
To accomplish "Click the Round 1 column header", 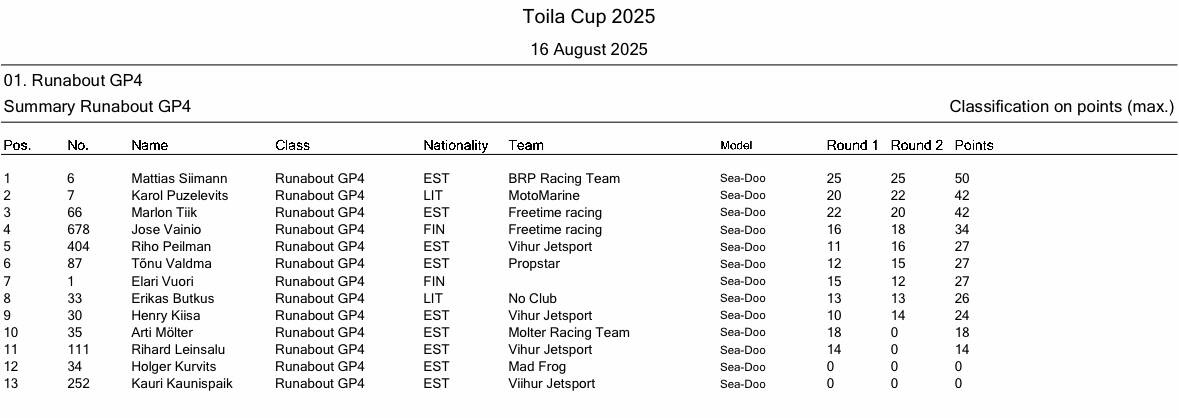I will (852, 146).
